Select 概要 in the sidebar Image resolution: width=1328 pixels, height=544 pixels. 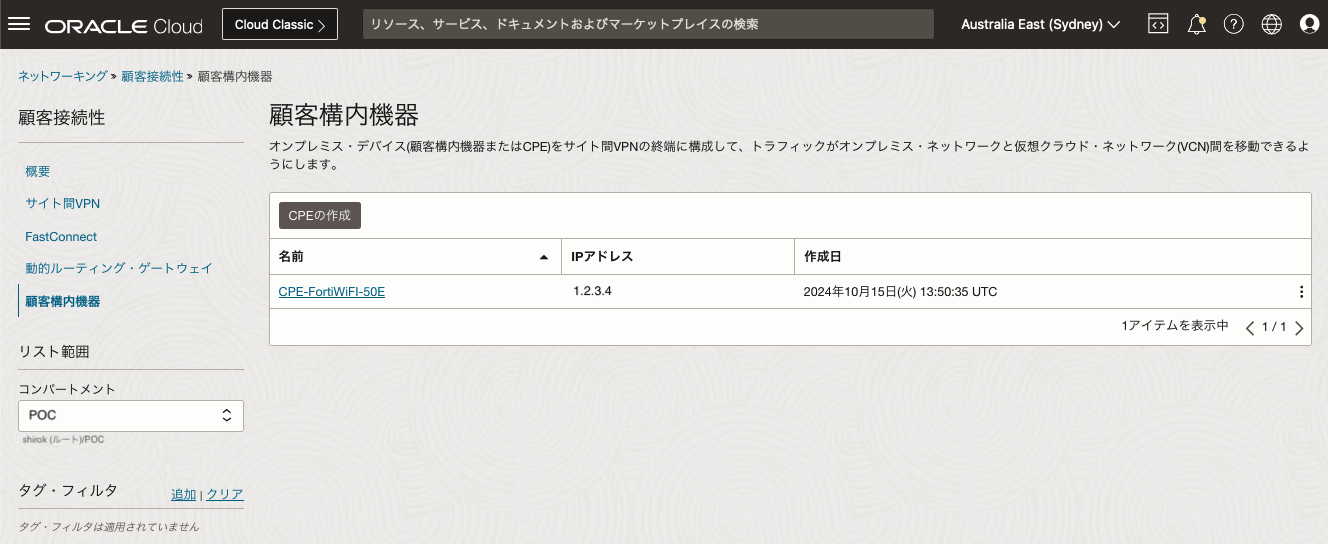pos(38,172)
